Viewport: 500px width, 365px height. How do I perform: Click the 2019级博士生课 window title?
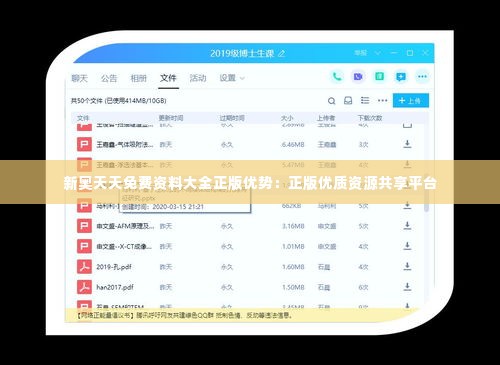click(x=242, y=53)
